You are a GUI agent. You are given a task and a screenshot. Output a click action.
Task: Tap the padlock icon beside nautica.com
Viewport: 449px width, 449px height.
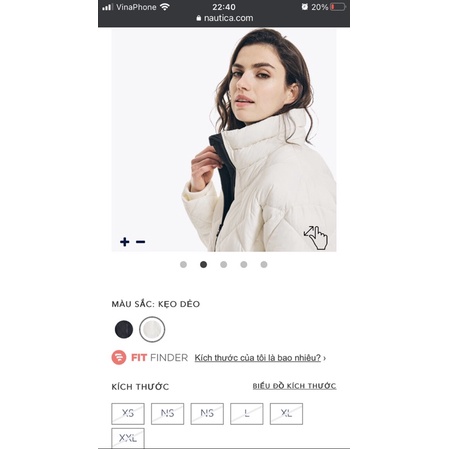click(199, 18)
